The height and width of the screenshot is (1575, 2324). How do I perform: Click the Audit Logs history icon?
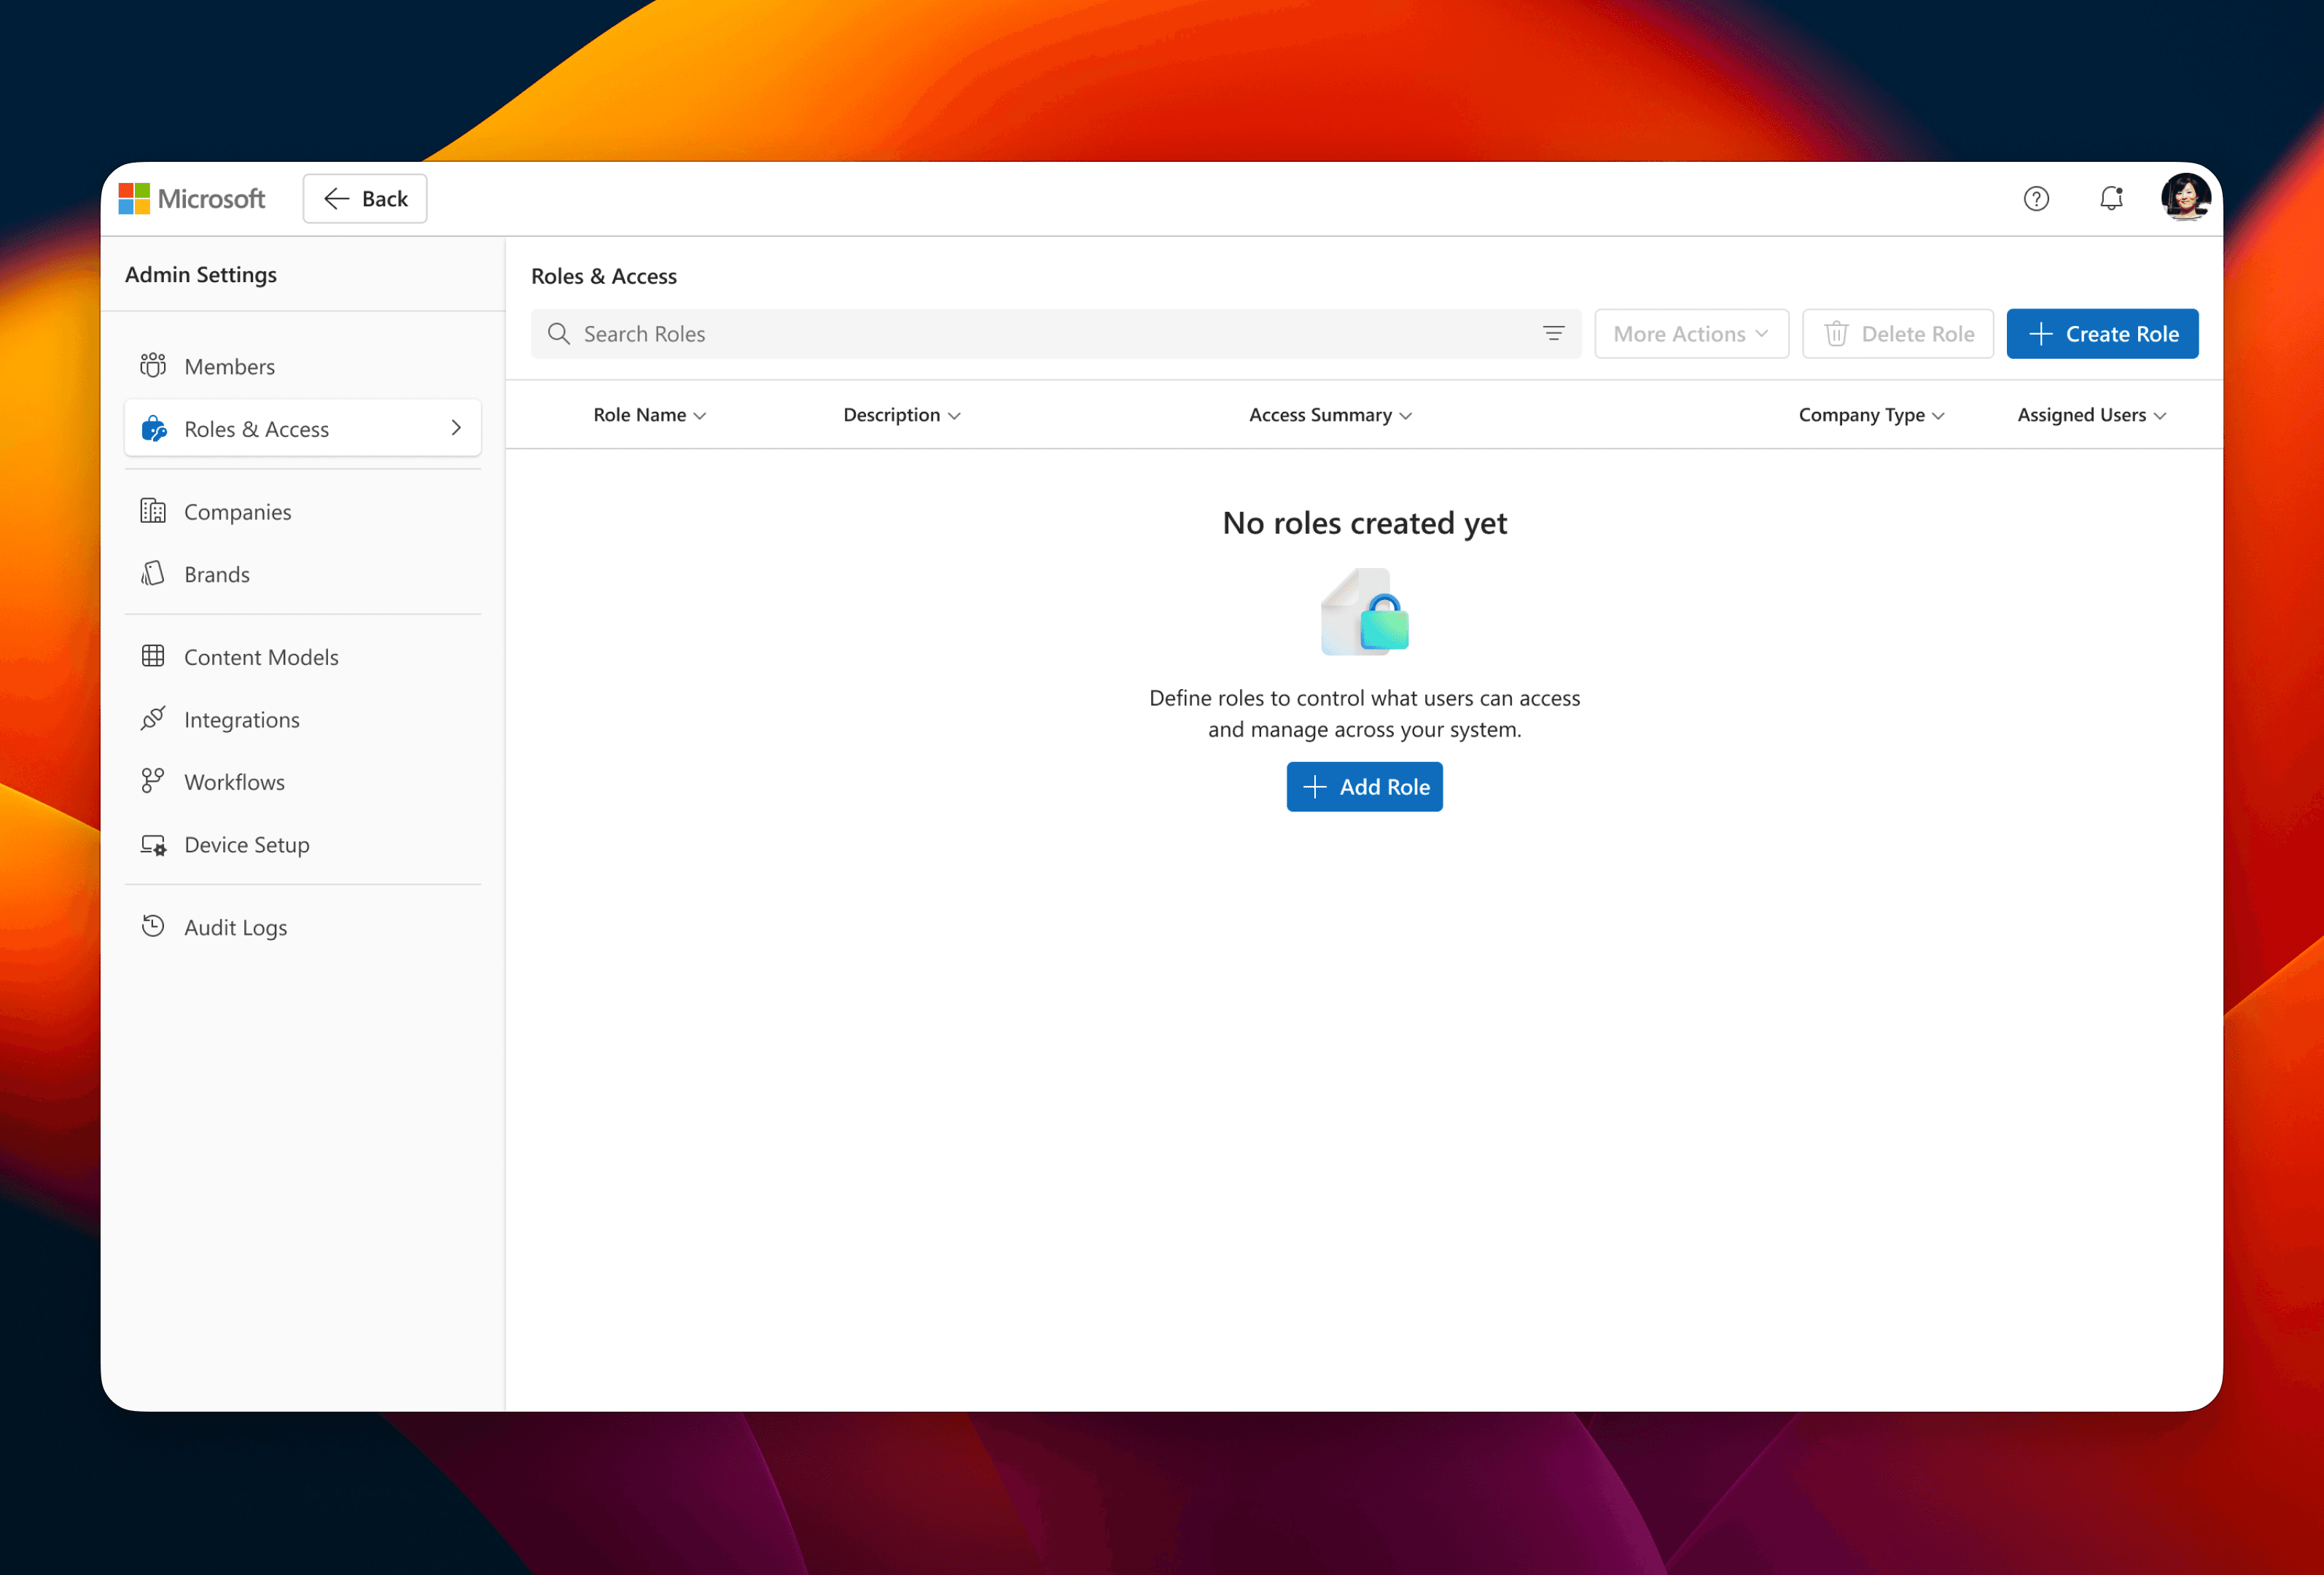click(x=153, y=927)
